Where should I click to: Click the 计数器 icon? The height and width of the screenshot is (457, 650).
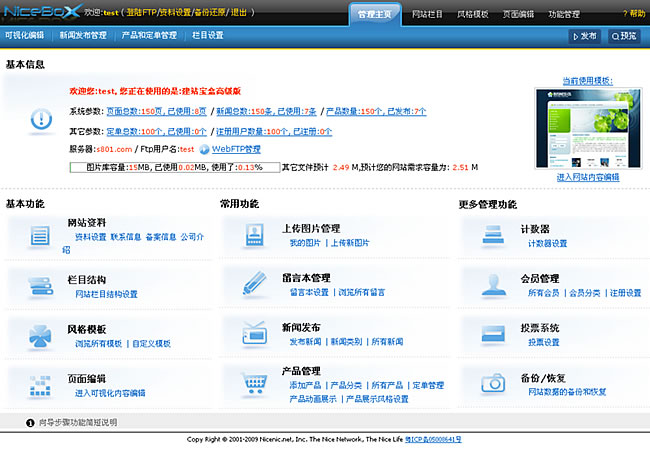pyautogui.click(x=492, y=235)
